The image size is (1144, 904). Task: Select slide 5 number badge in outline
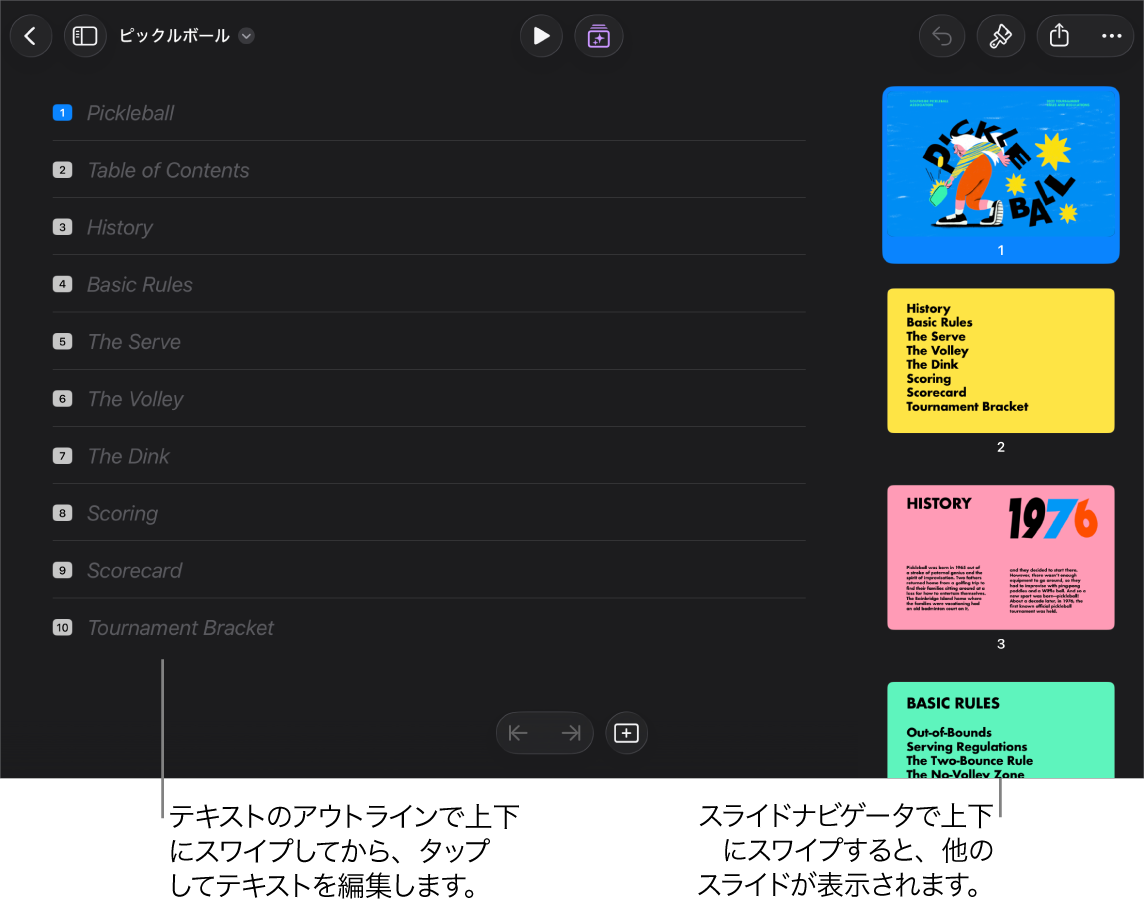click(x=63, y=341)
